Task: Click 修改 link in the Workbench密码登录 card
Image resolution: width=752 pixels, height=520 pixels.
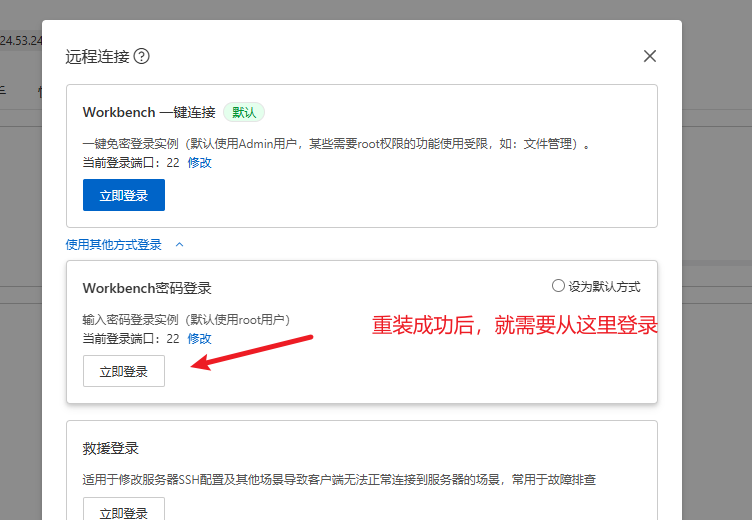Action: 200,339
